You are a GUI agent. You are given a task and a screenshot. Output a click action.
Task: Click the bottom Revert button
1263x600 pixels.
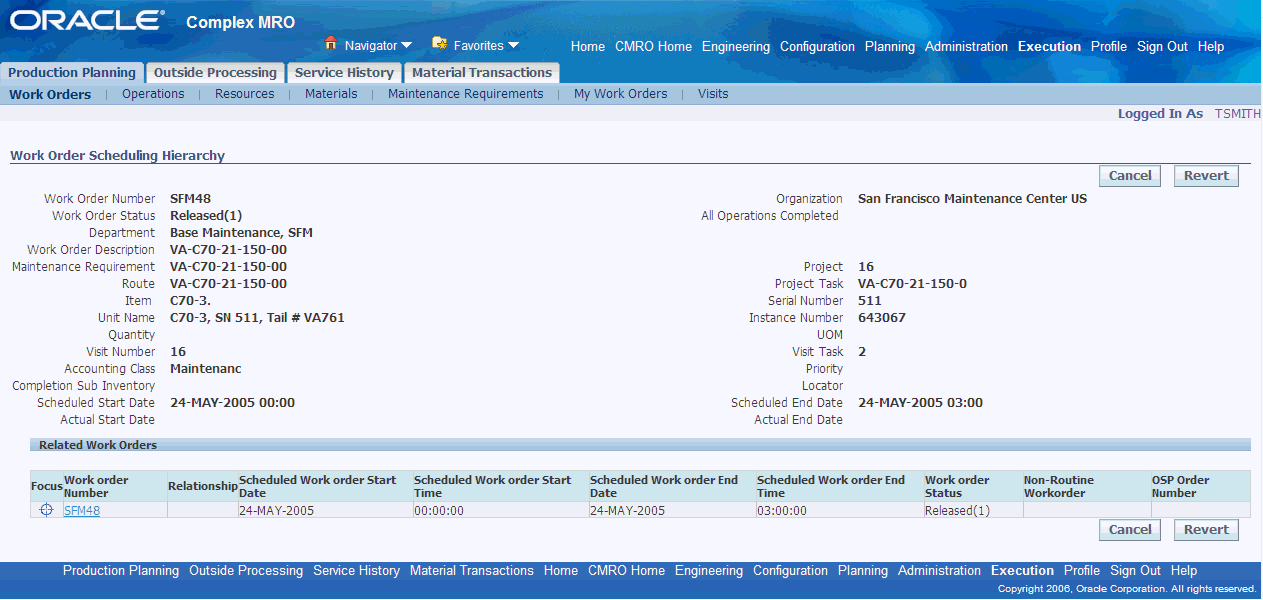[x=1206, y=530]
